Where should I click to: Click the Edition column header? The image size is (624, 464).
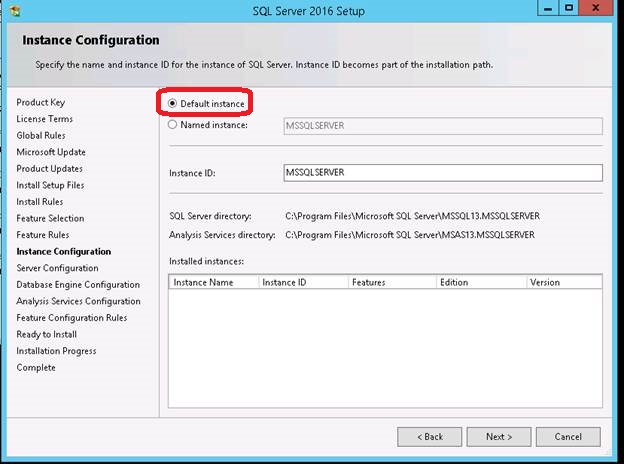tap(482, 282)
